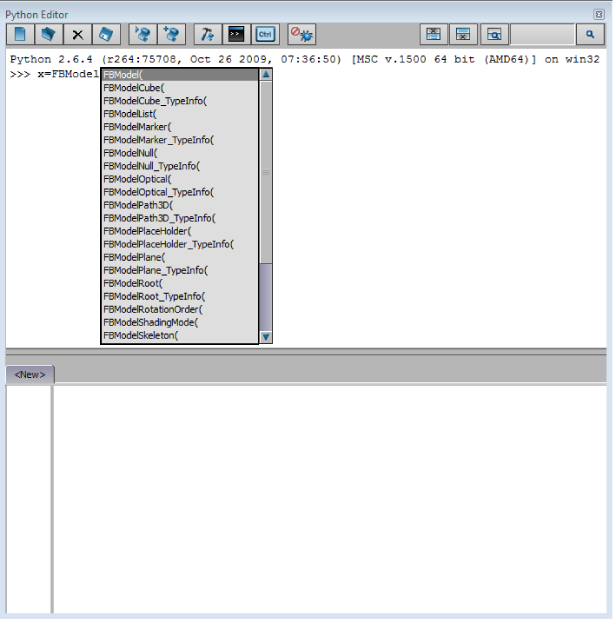Click the autocomplete list scroll down arrow
This screenshot has width=613, height=619.
(266, 337)
